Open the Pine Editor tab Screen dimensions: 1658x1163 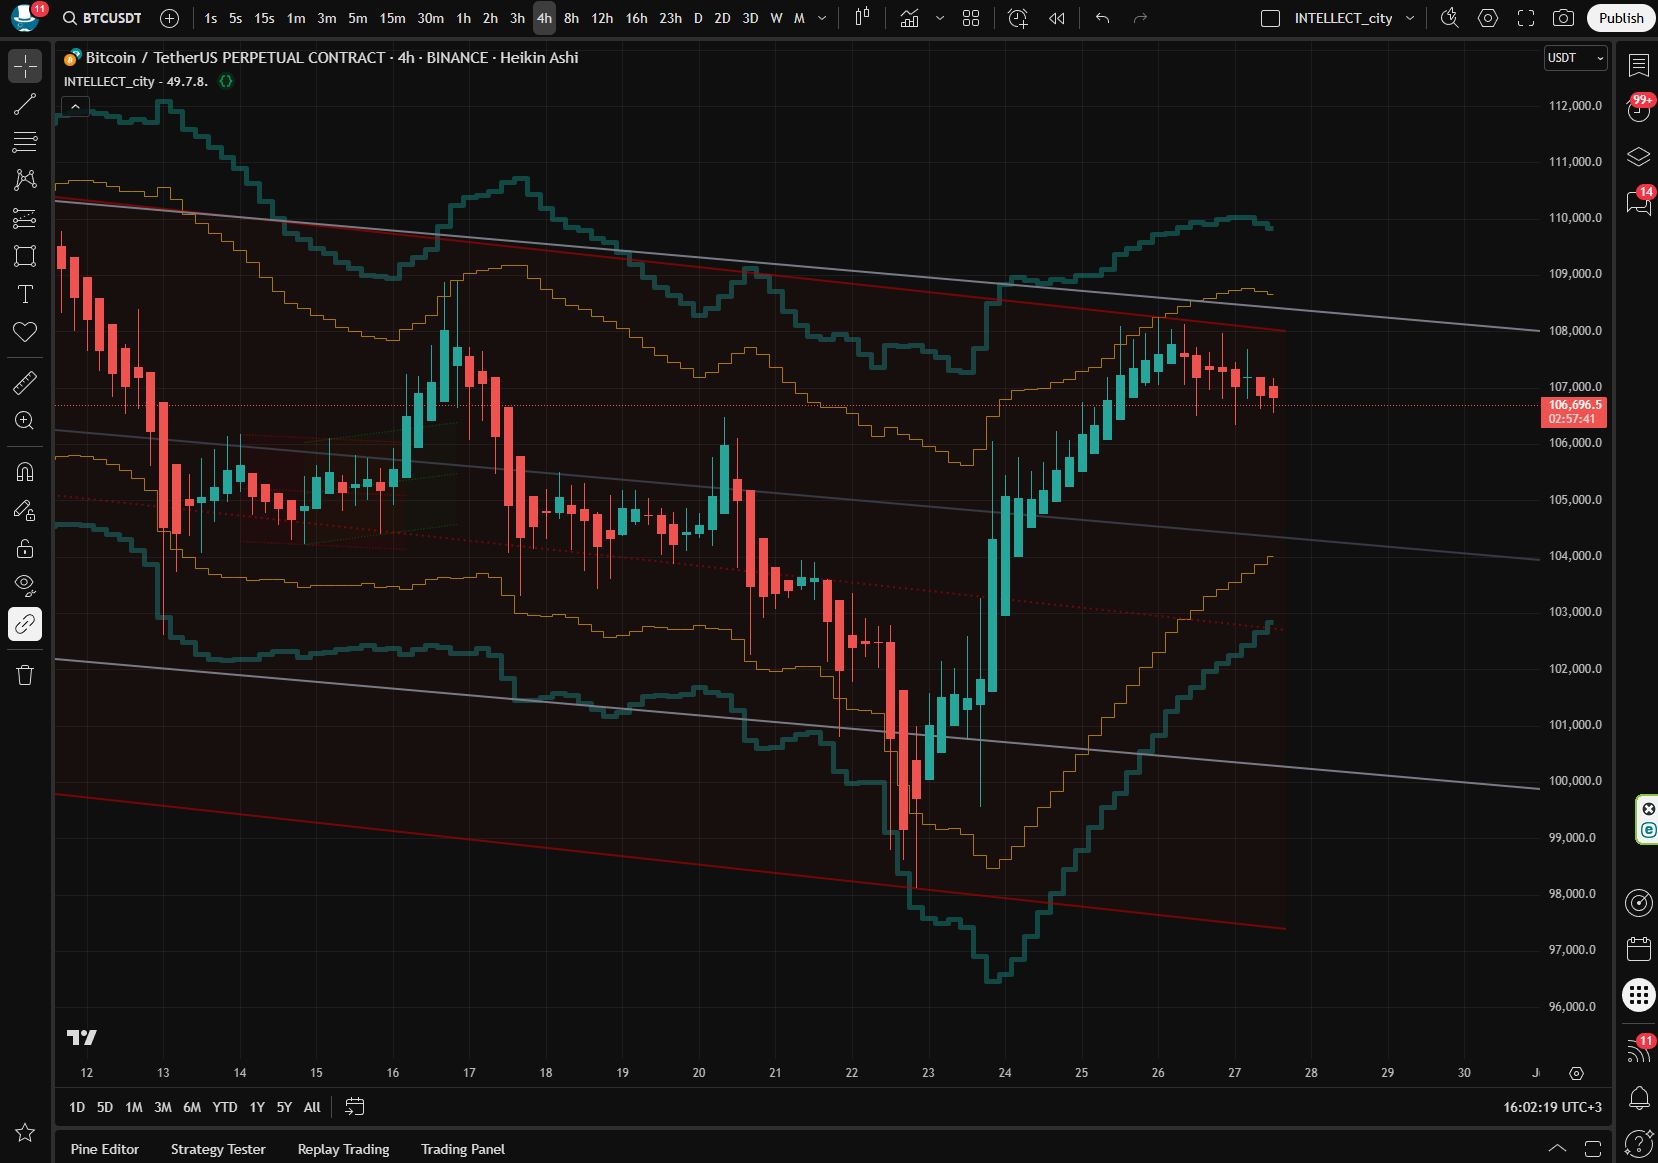105,1149
